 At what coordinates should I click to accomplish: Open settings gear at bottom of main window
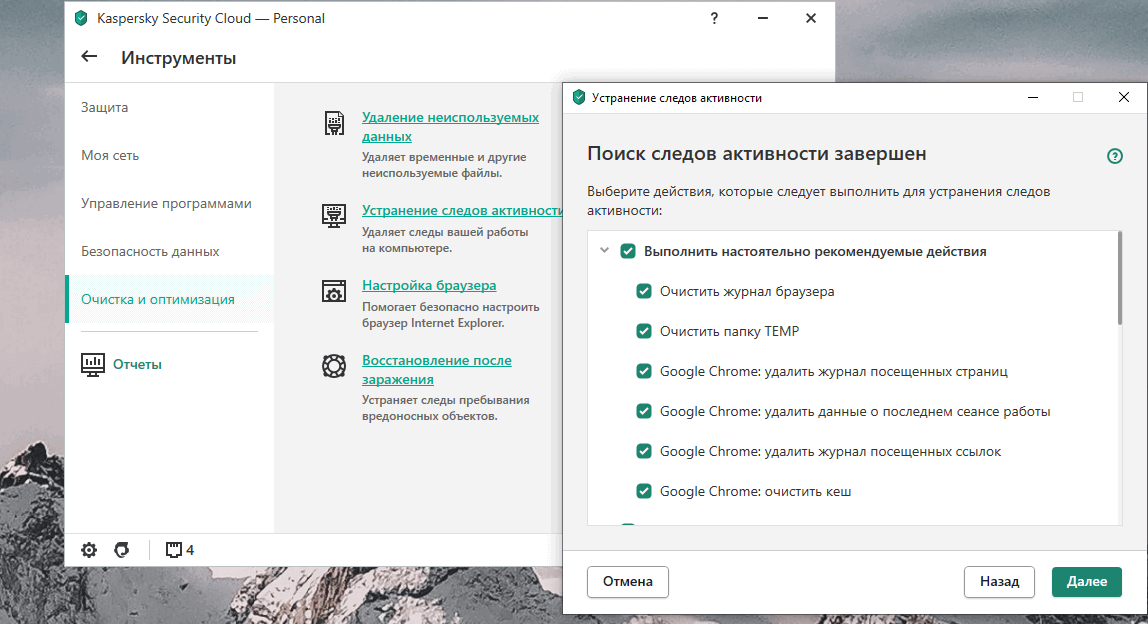pos(89,550)
